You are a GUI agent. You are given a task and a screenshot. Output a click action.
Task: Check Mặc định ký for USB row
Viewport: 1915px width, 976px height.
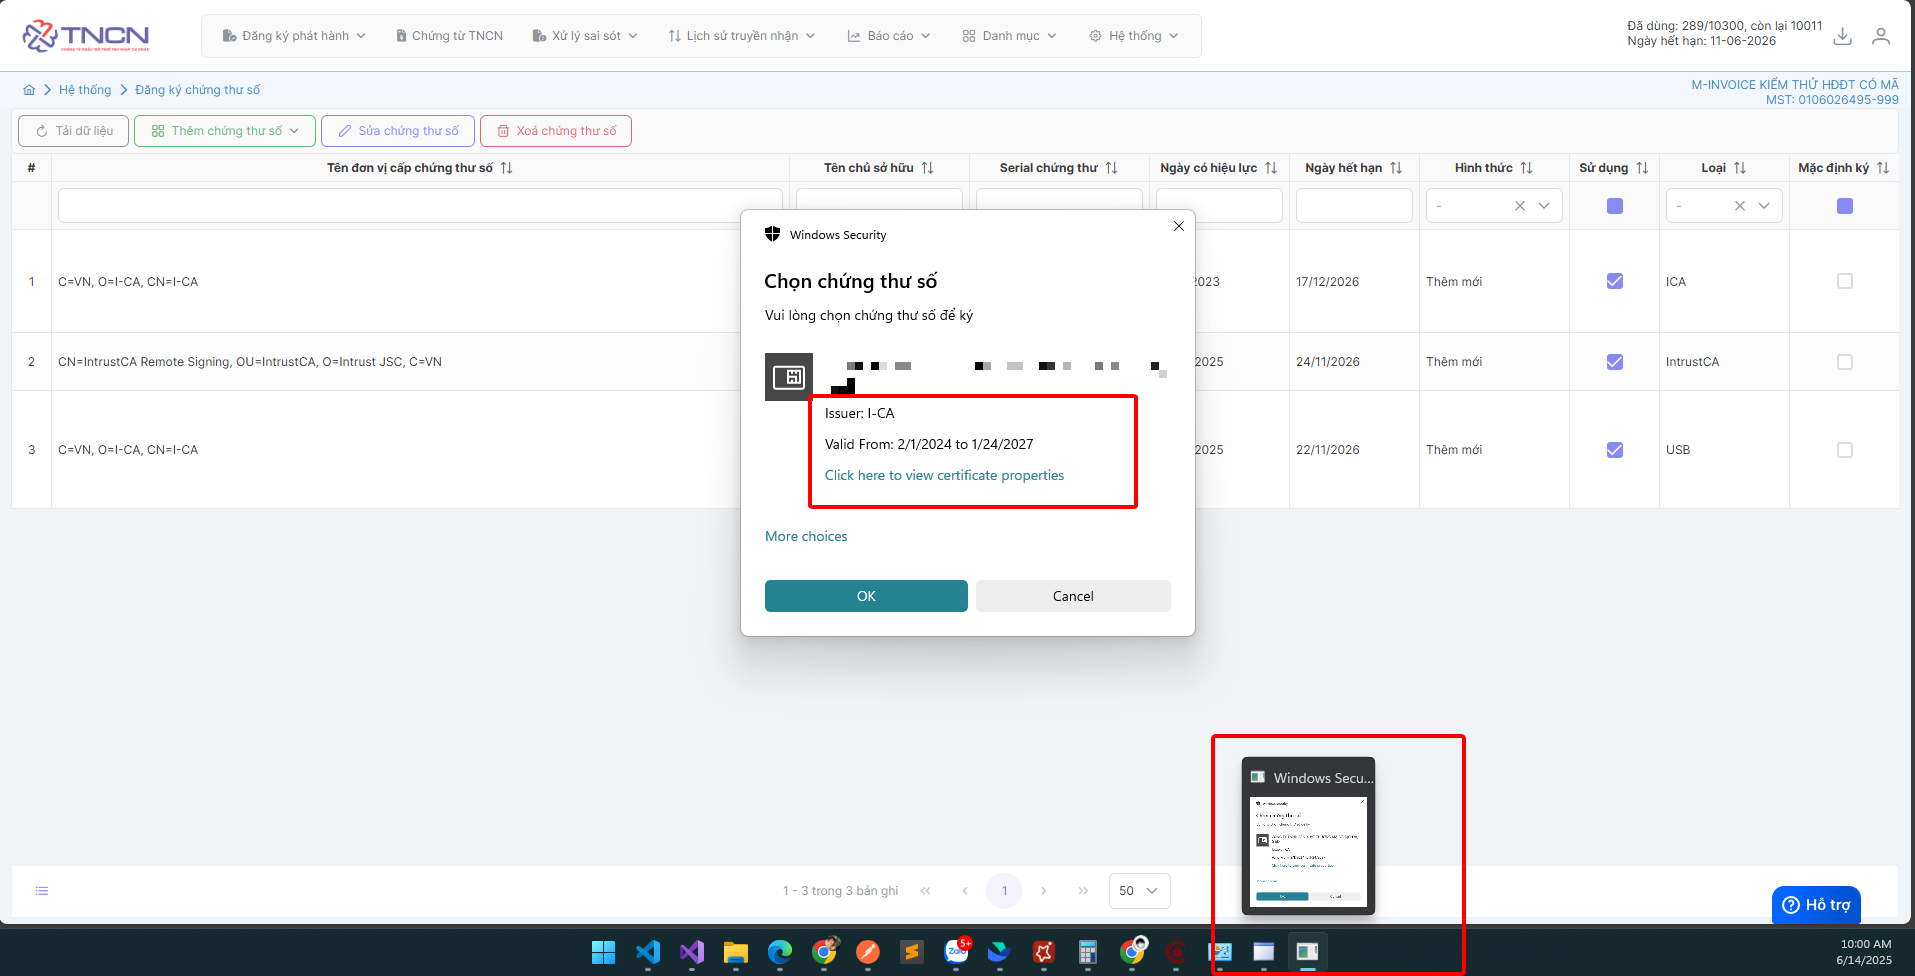click(x=1845, y=450)
